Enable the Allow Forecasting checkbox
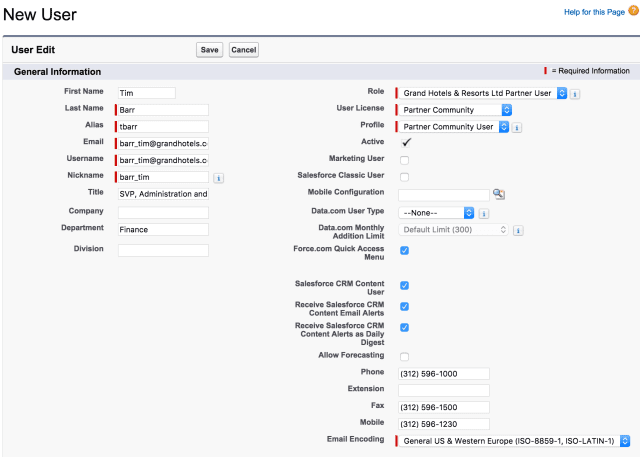The image size is (640, 457). [x=404, y=356]
